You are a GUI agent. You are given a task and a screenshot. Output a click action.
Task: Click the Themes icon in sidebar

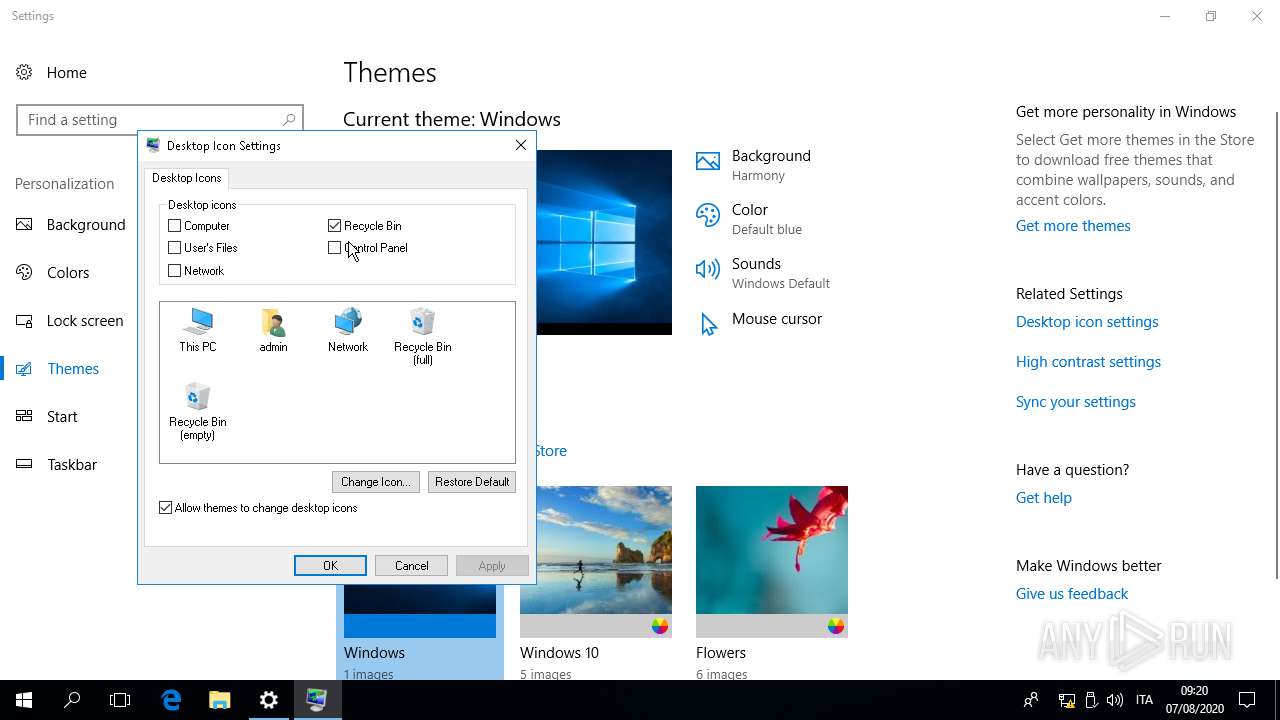[24, 368]
